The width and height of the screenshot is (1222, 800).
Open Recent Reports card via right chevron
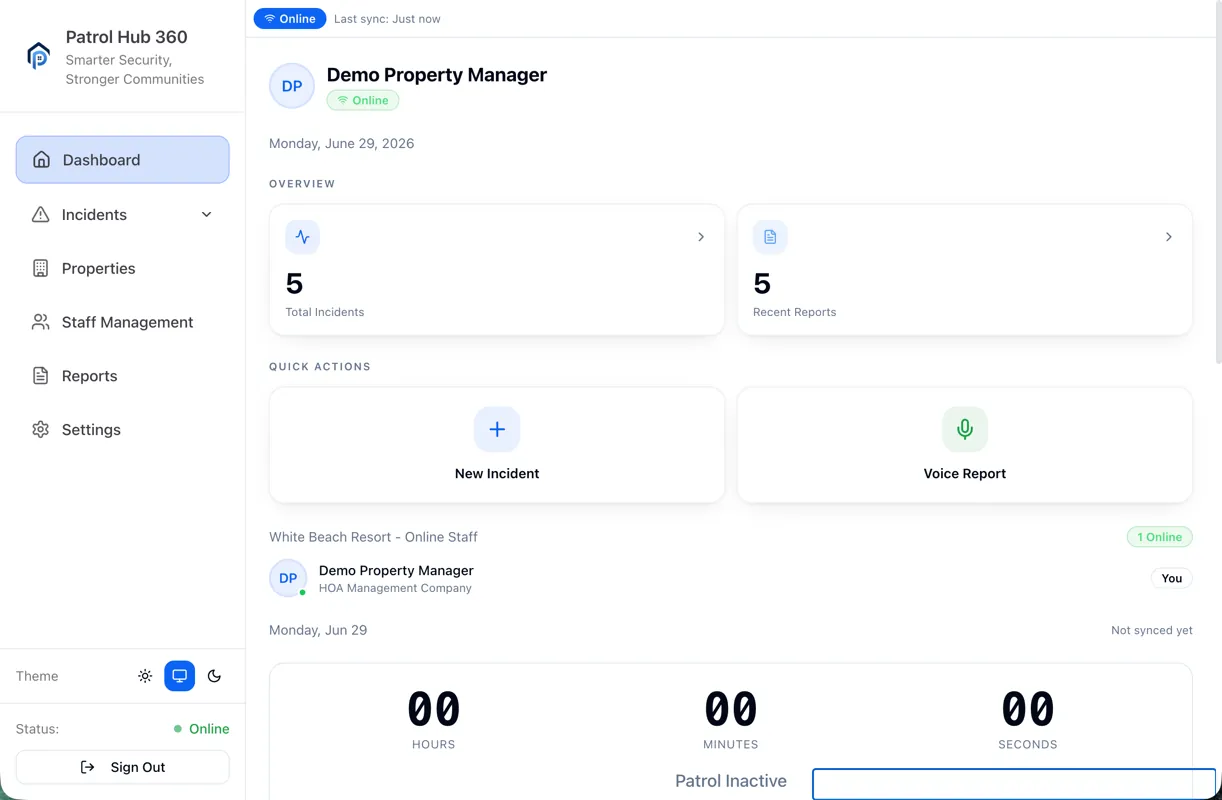click(1169, 237)
